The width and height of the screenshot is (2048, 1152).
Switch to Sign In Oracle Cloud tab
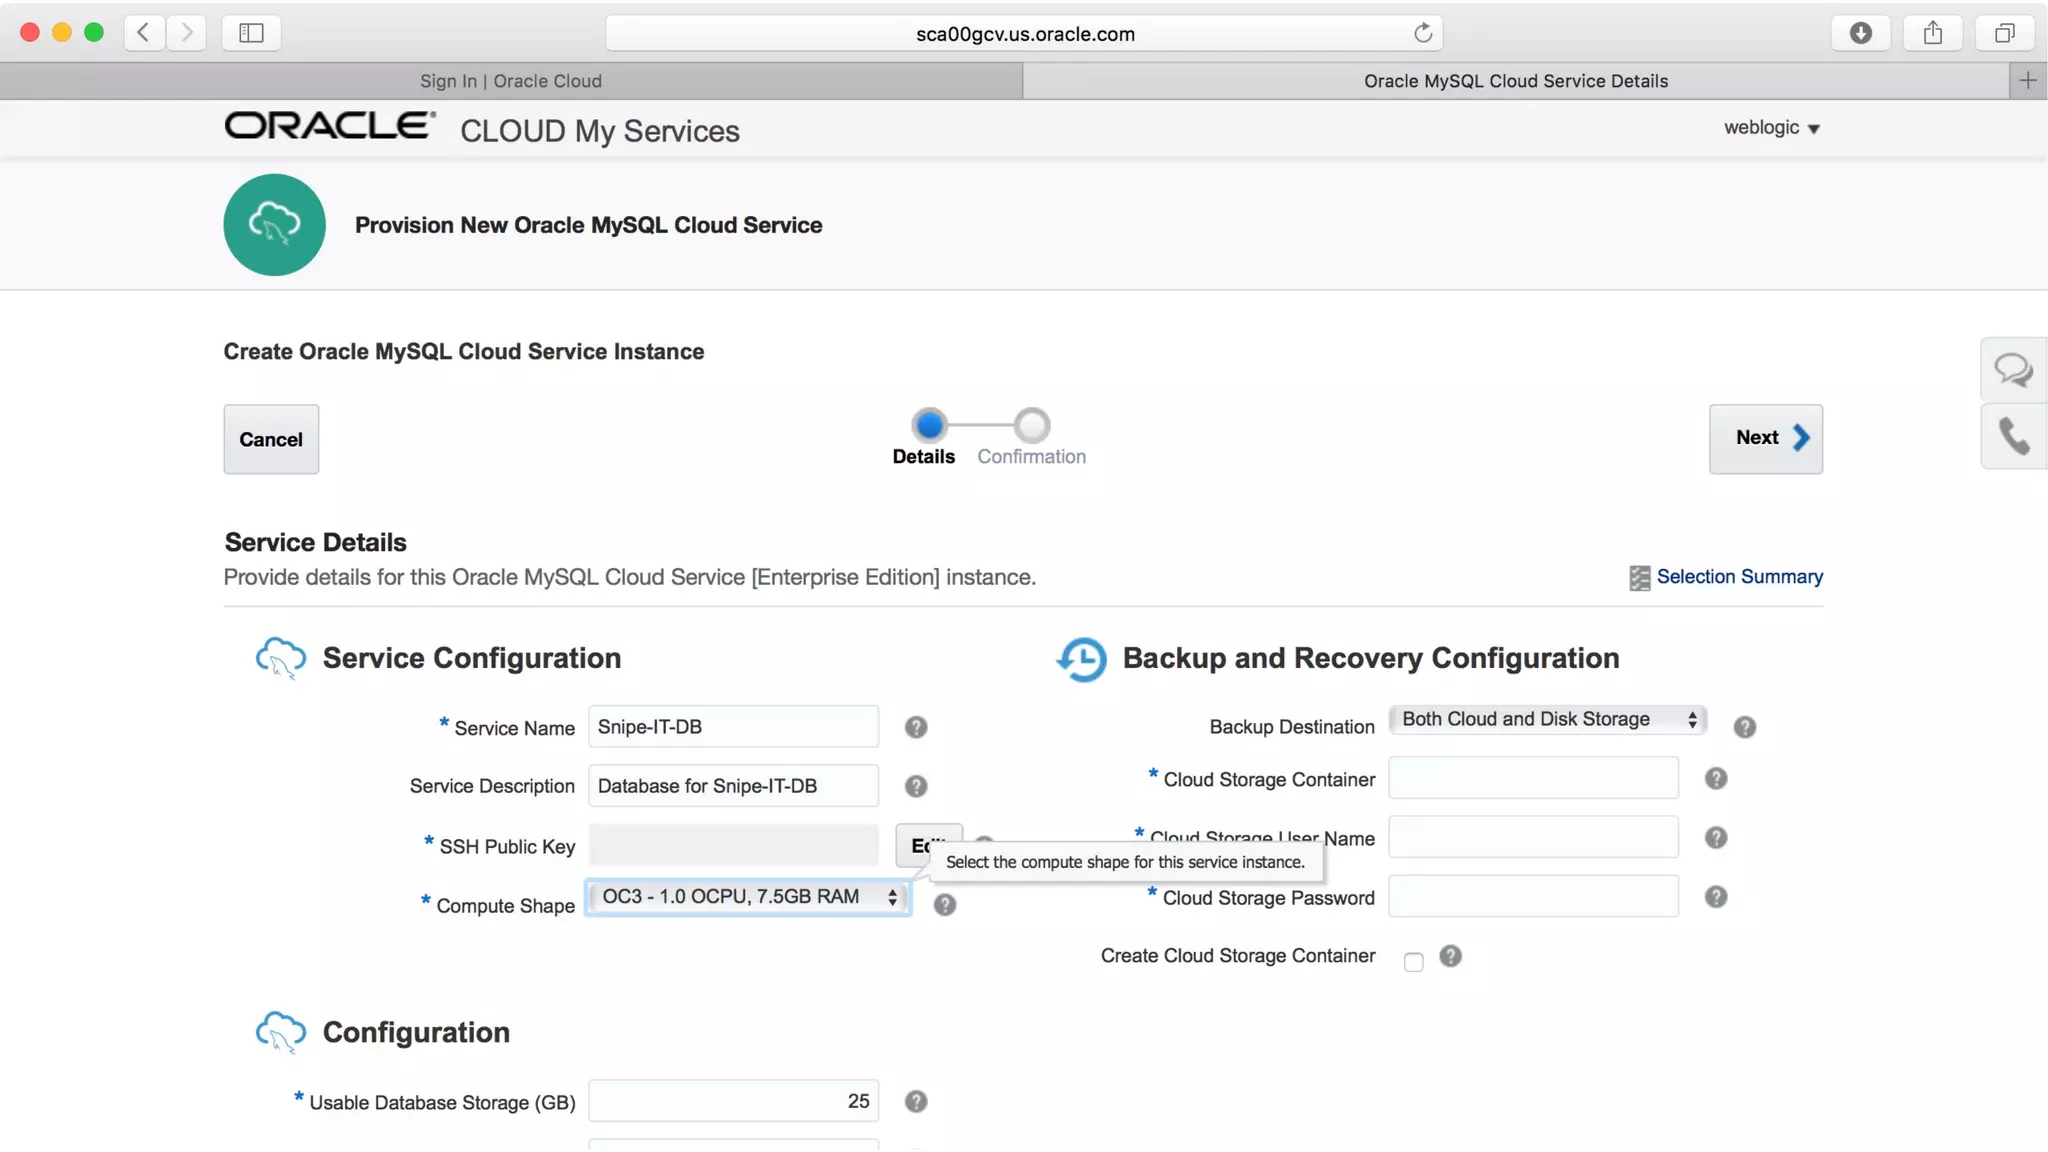pyautogui.click(x=510, y=81)
